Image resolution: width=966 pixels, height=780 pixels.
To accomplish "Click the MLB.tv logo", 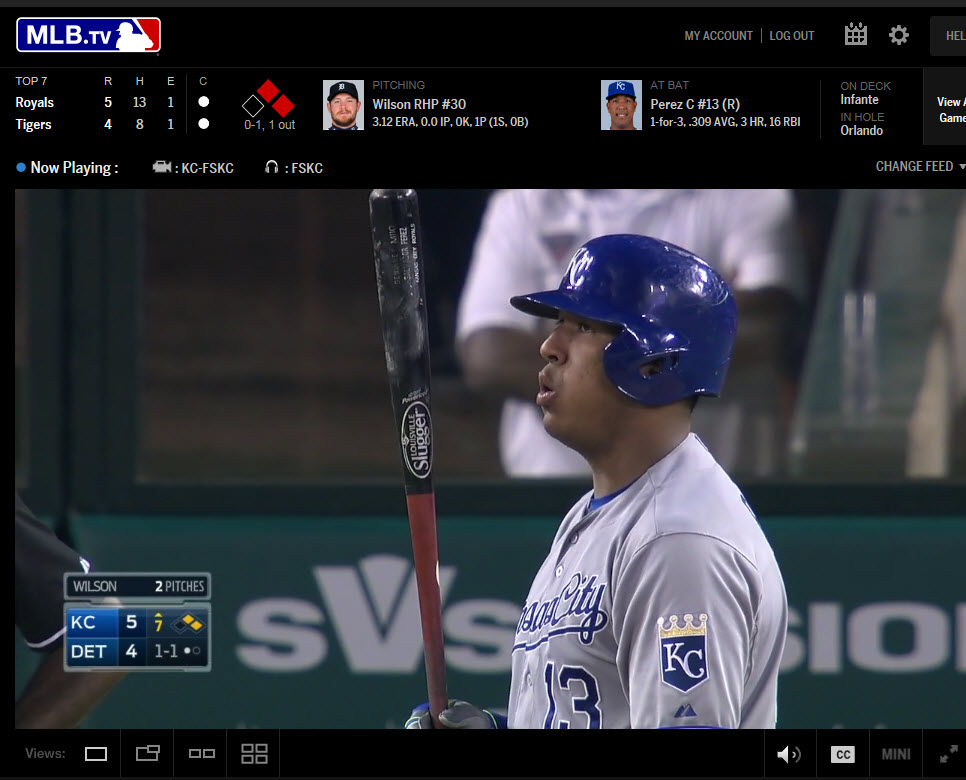I will pos(88,35).
